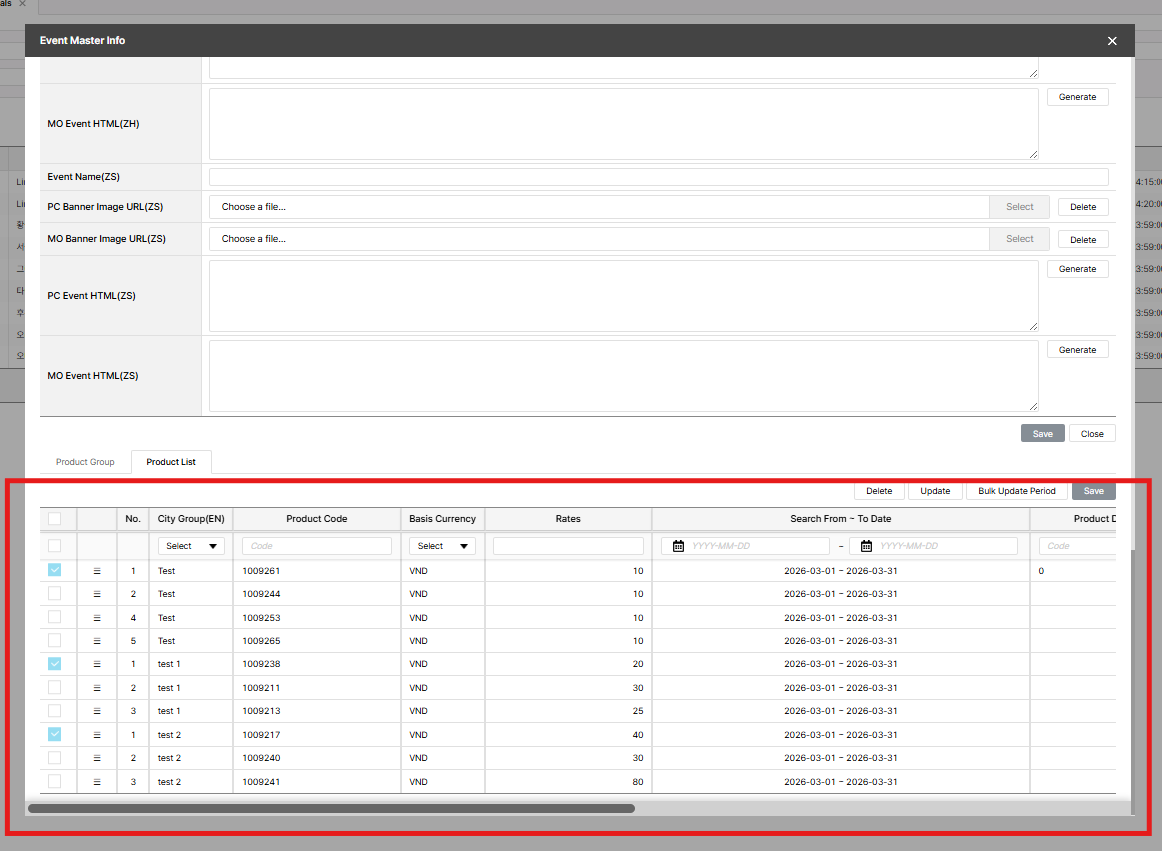Click Generate next to PC Event HTML(ZS)

click(x=1077, y=269)
